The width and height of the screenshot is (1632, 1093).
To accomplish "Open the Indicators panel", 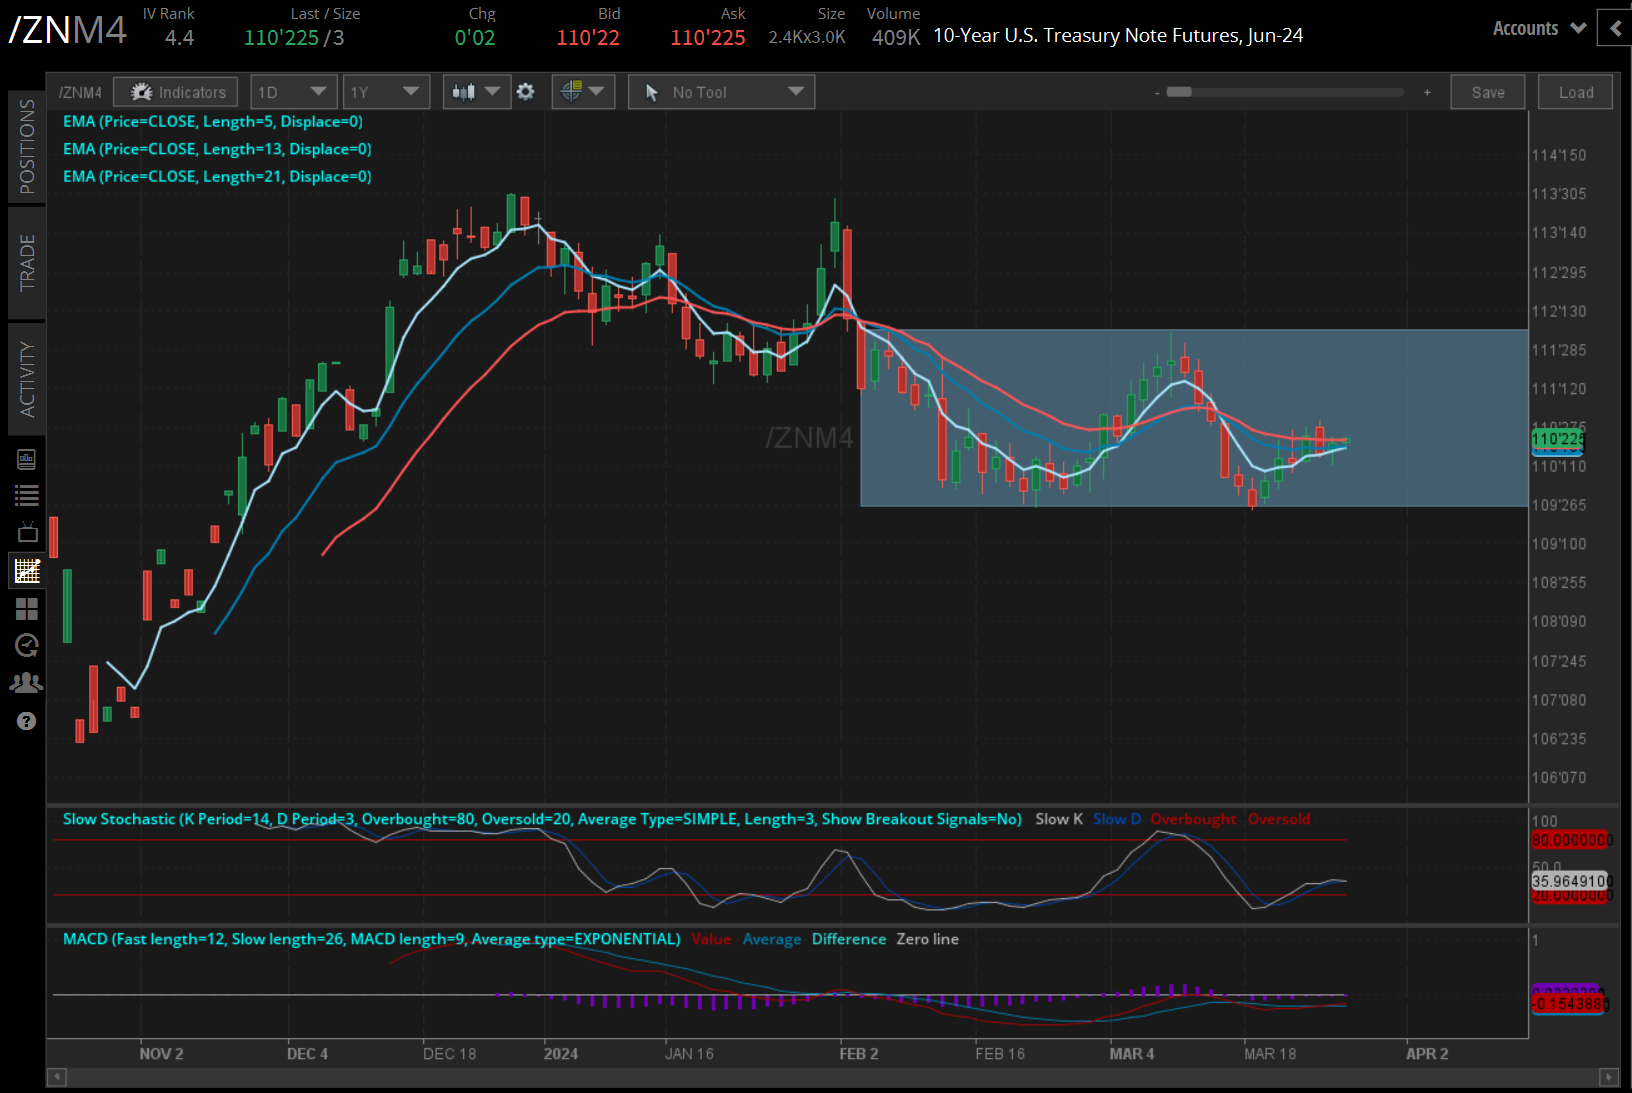I will pyautogui.click(x=176, y=92).
